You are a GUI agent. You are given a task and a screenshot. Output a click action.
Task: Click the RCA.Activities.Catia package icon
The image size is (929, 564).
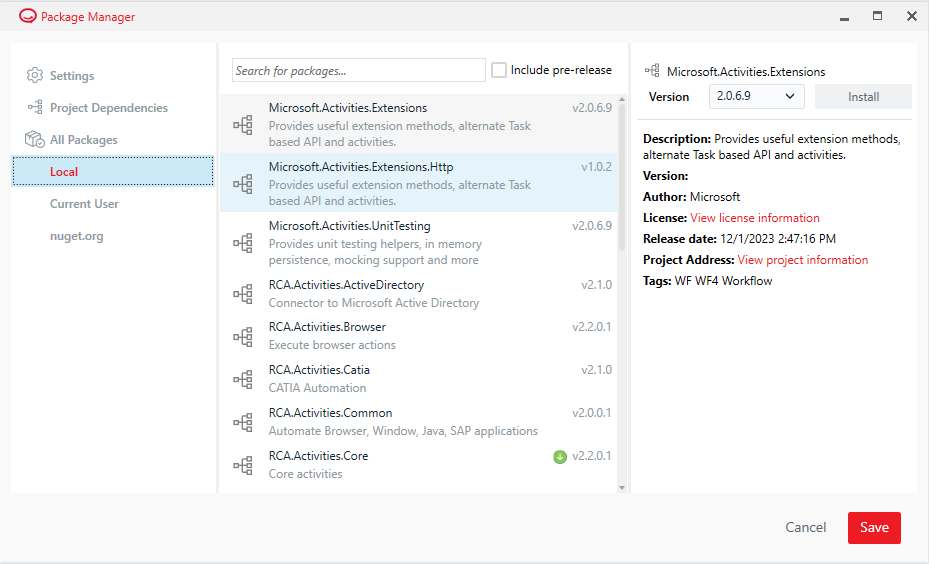[243, 379]
